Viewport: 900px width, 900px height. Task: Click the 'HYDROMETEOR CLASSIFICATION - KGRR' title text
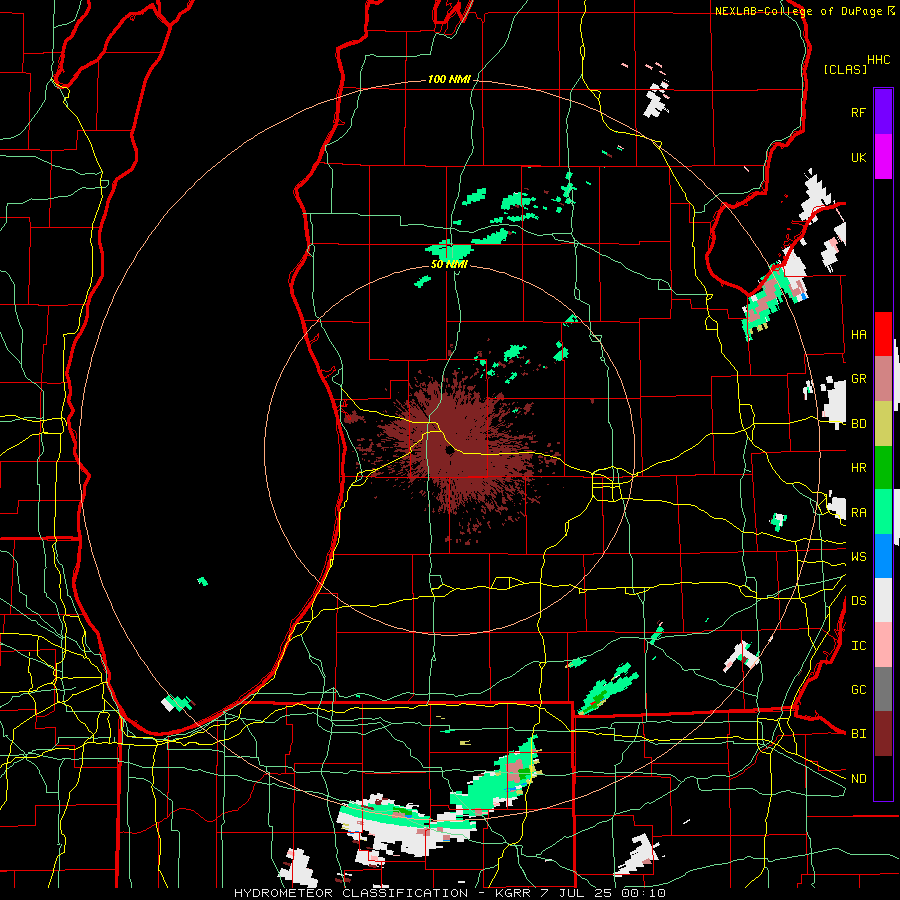point(385,893)
